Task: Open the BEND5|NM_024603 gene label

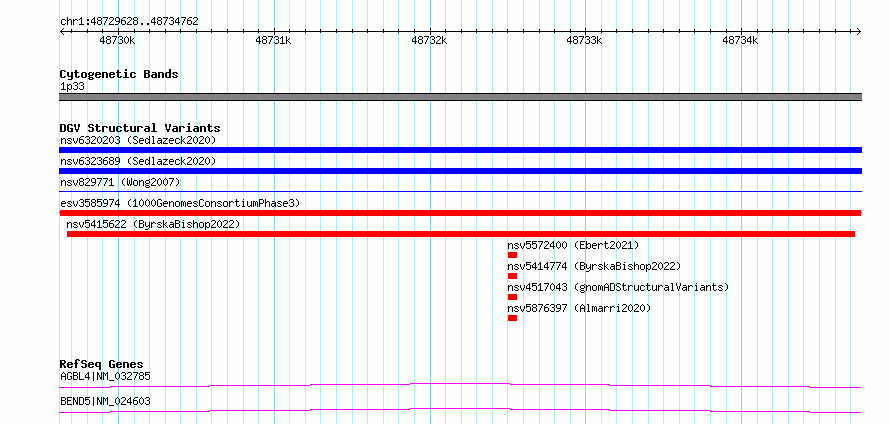Action: coord(105,401)
